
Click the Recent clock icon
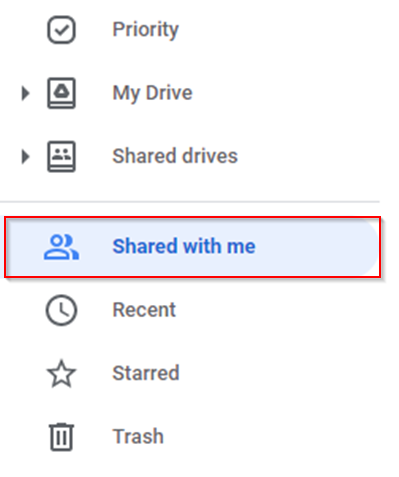tap(61, 310)
